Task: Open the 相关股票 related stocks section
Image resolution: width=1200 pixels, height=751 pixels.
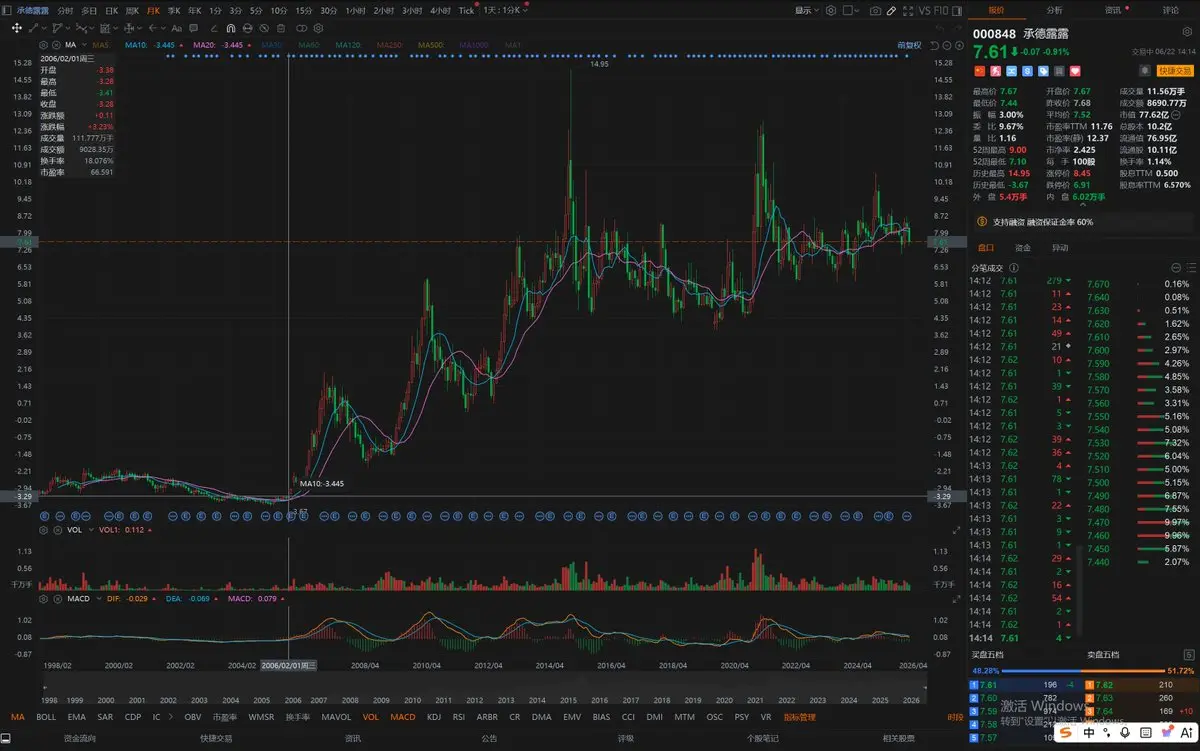Action: coord(899,738)
